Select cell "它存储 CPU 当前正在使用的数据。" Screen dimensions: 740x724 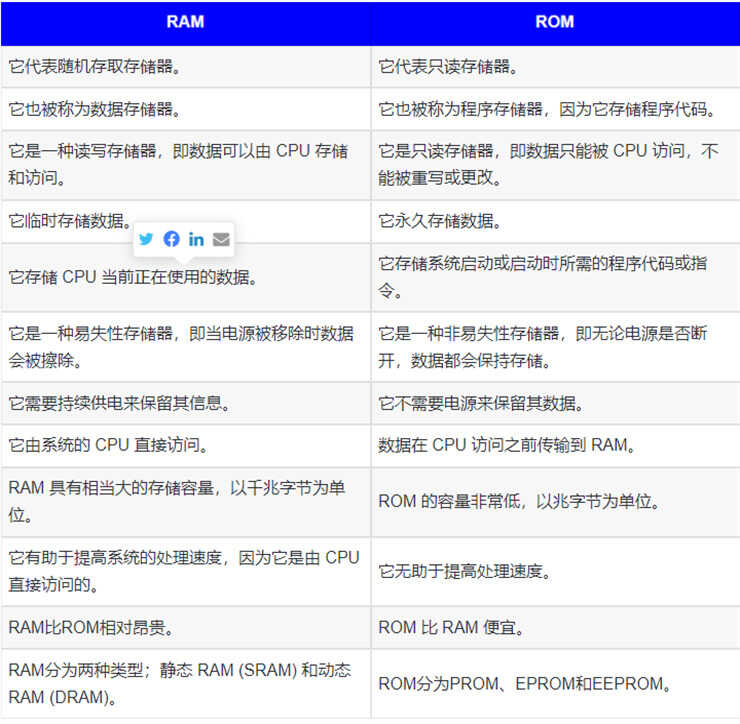(x=185, y=277)
